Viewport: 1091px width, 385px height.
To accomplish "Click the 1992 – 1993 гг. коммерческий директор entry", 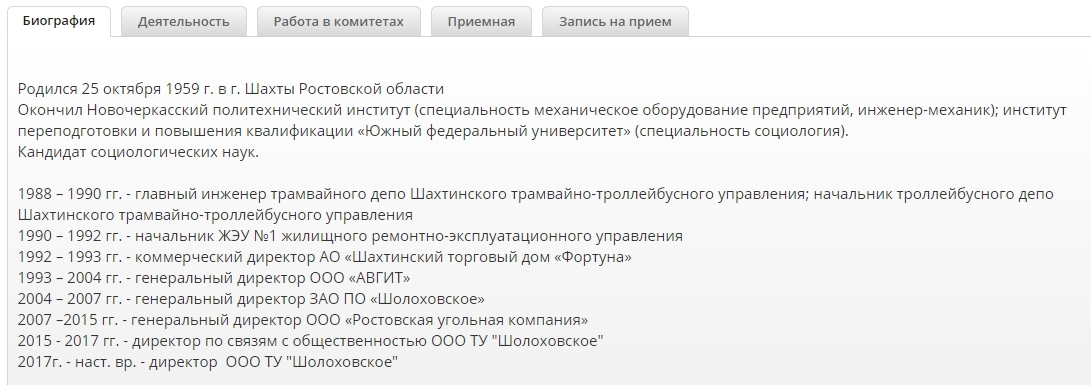I will coord(325,257).
